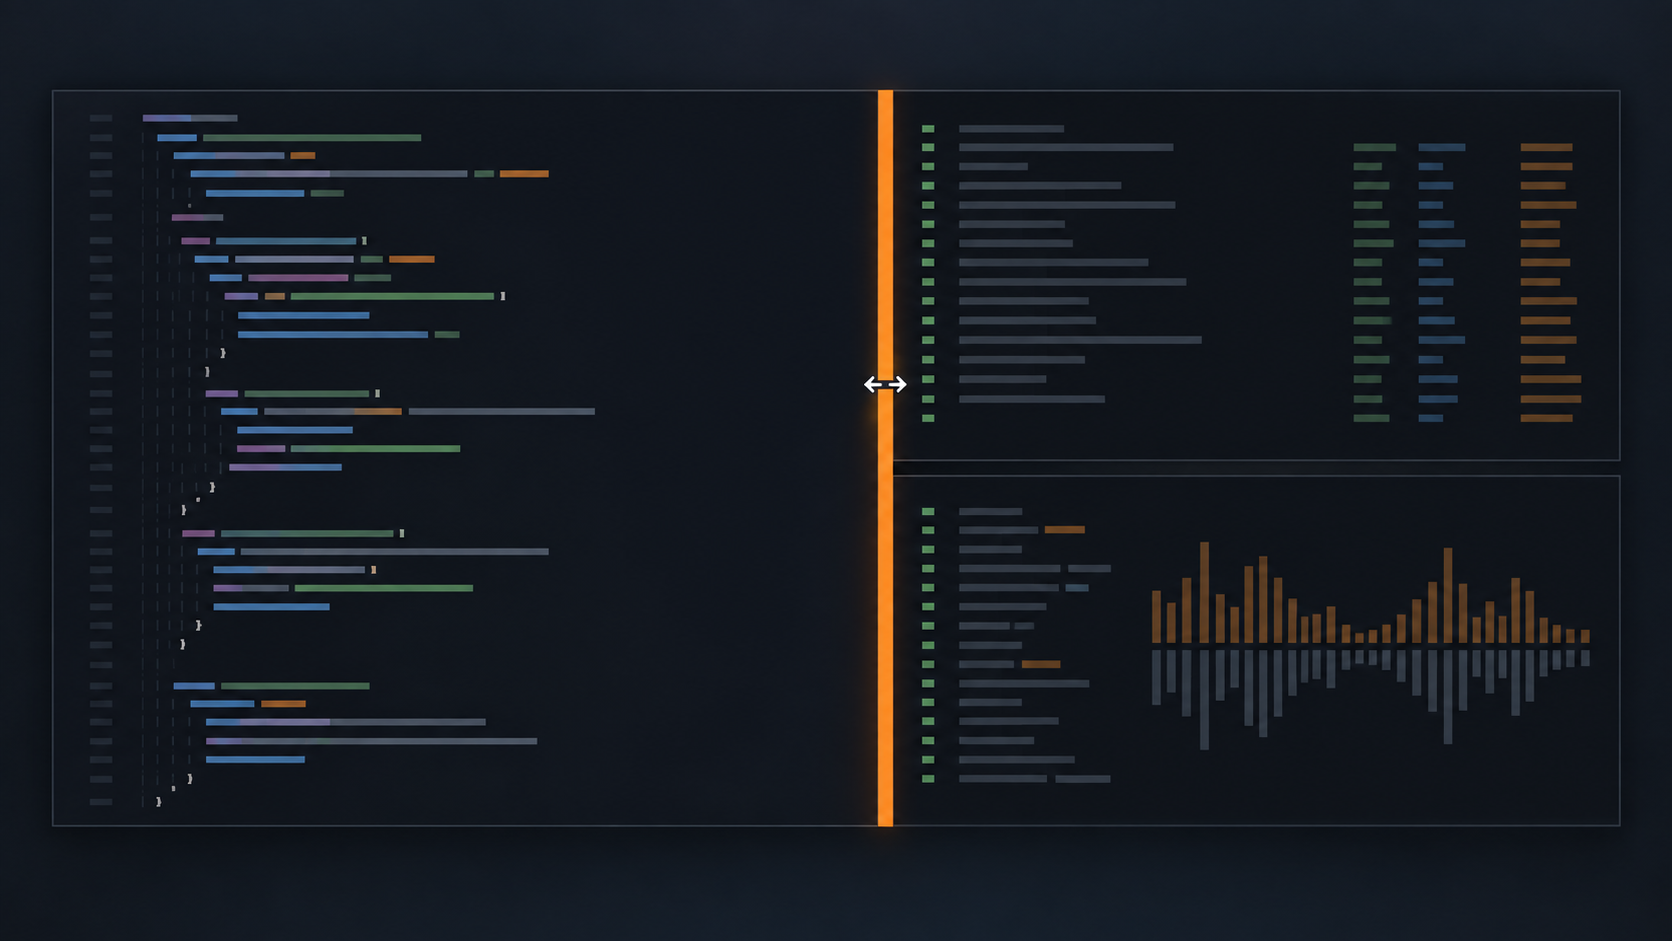Click the highlighted orange vertical pane splitter
Screen dimensions: 1672x941
coord(885,458)
